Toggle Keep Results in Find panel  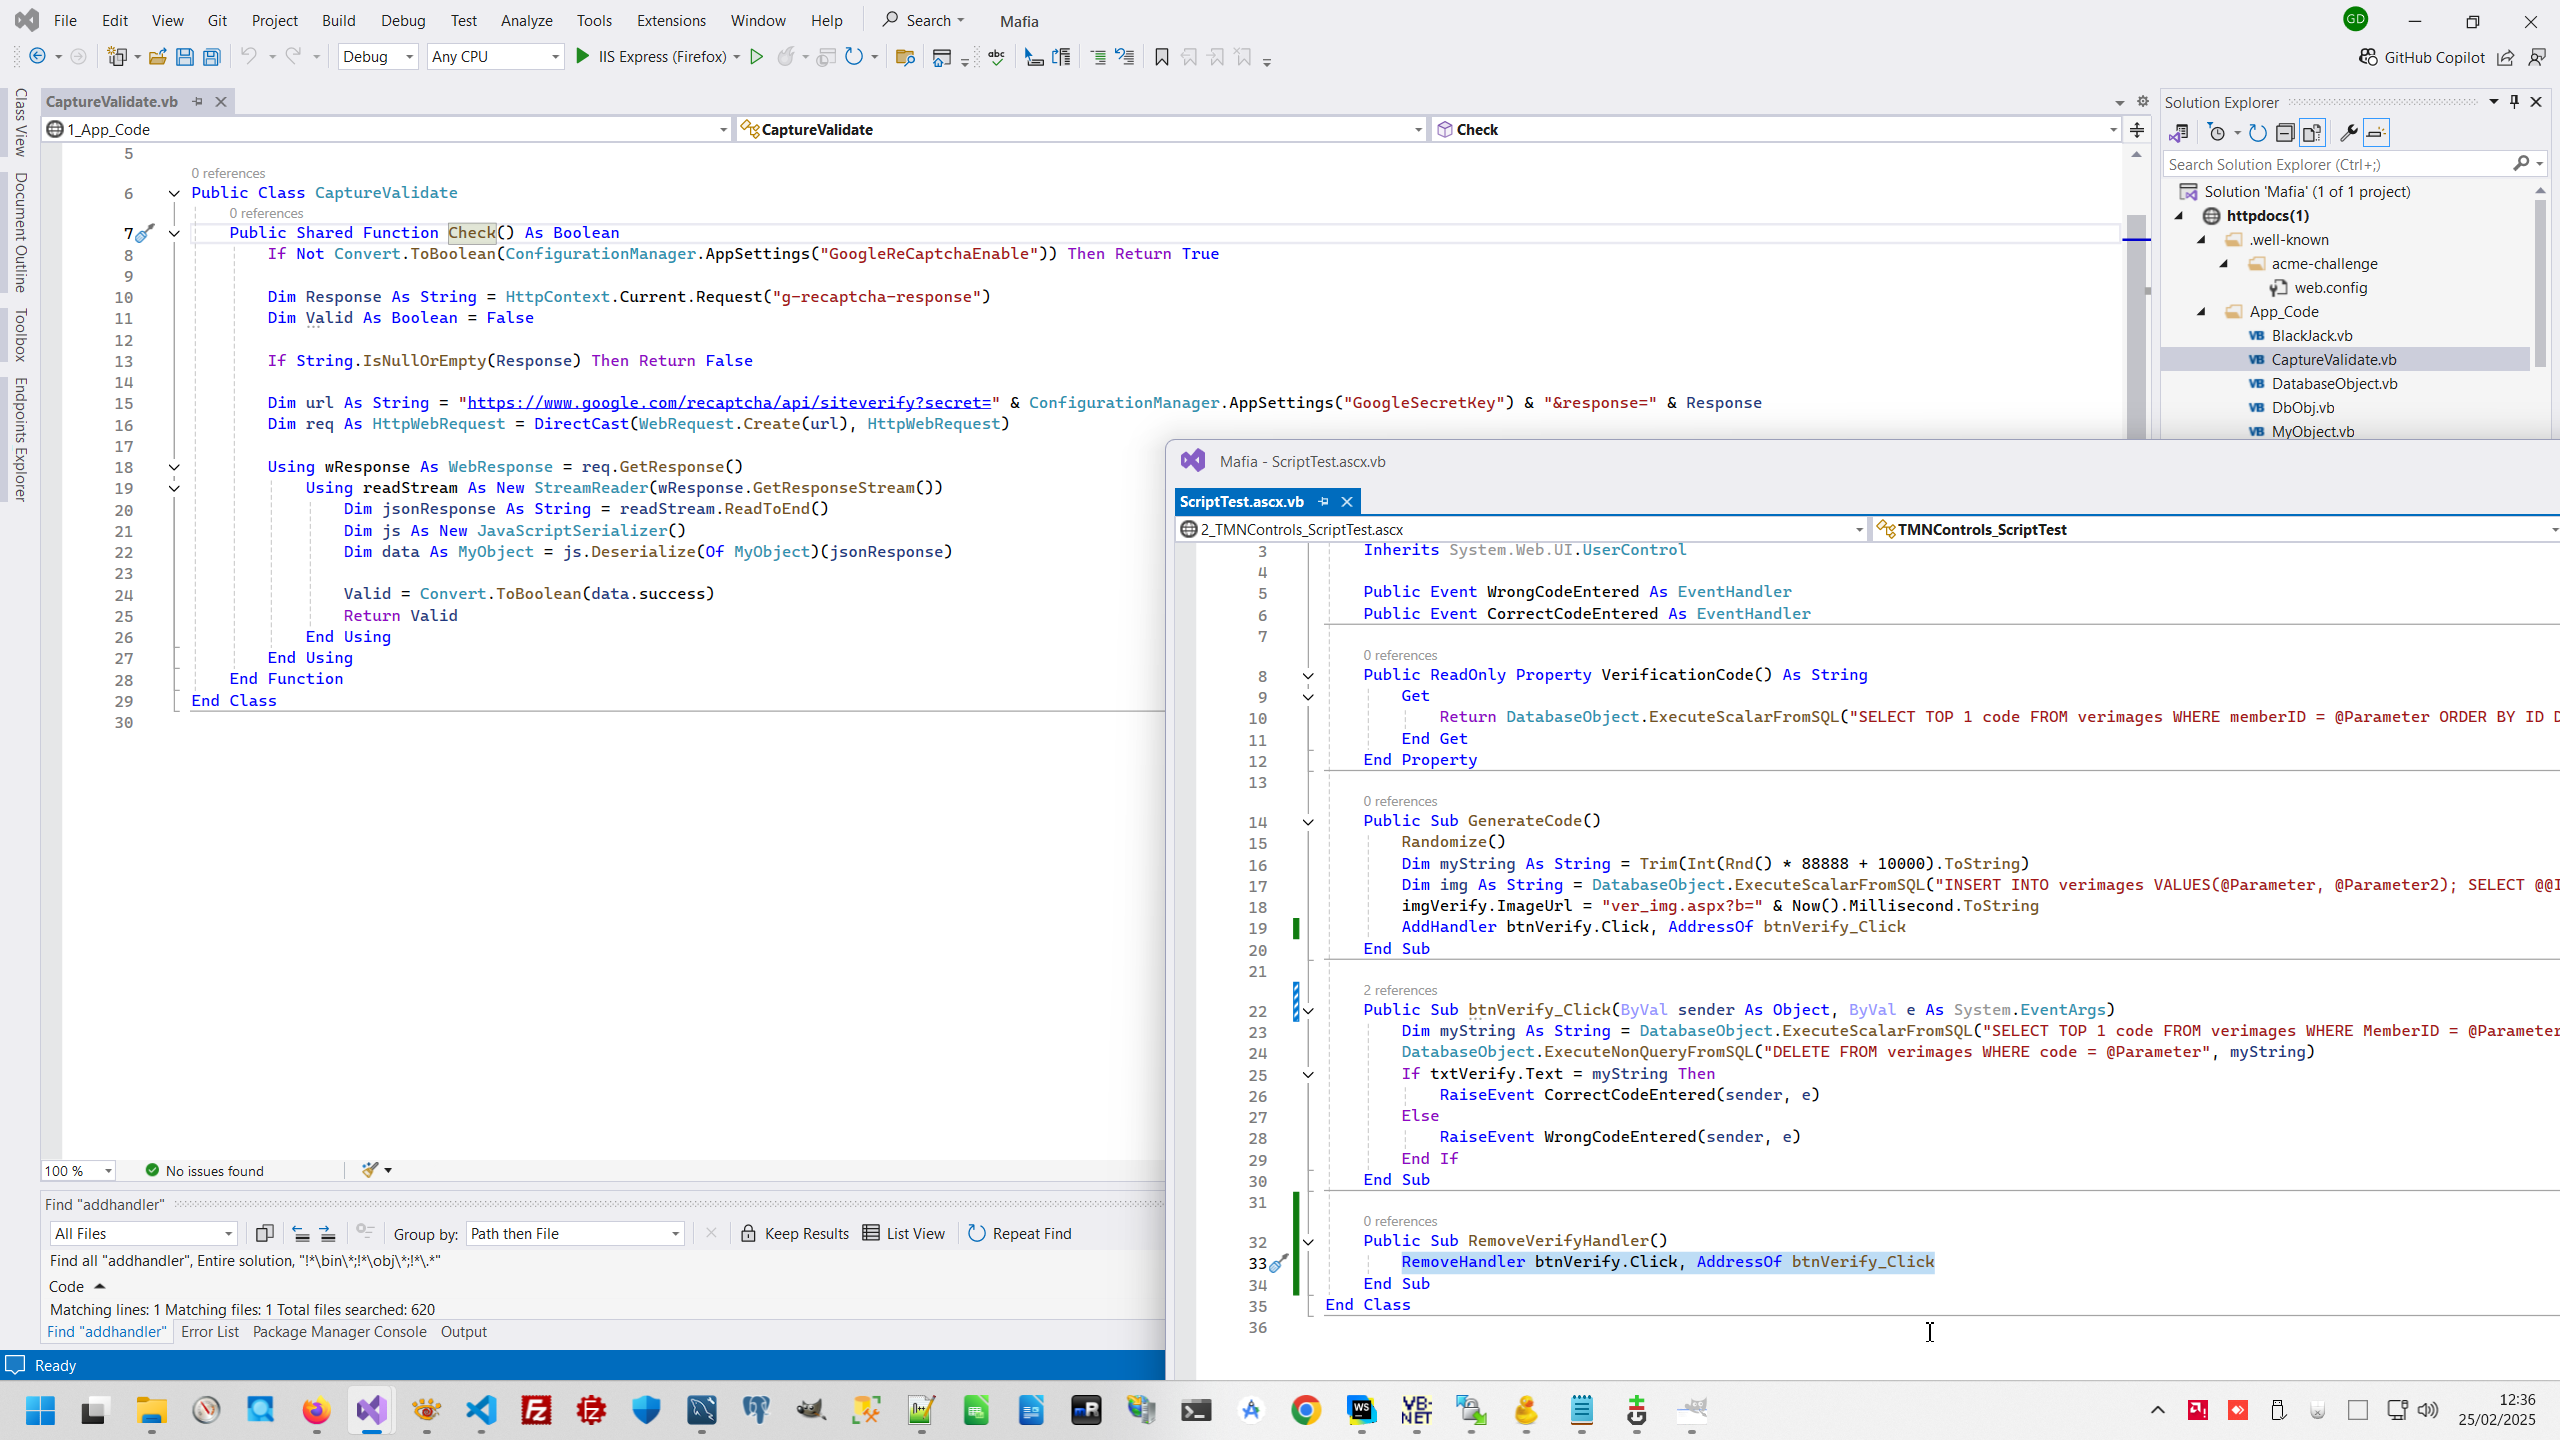pos(794,1233)
